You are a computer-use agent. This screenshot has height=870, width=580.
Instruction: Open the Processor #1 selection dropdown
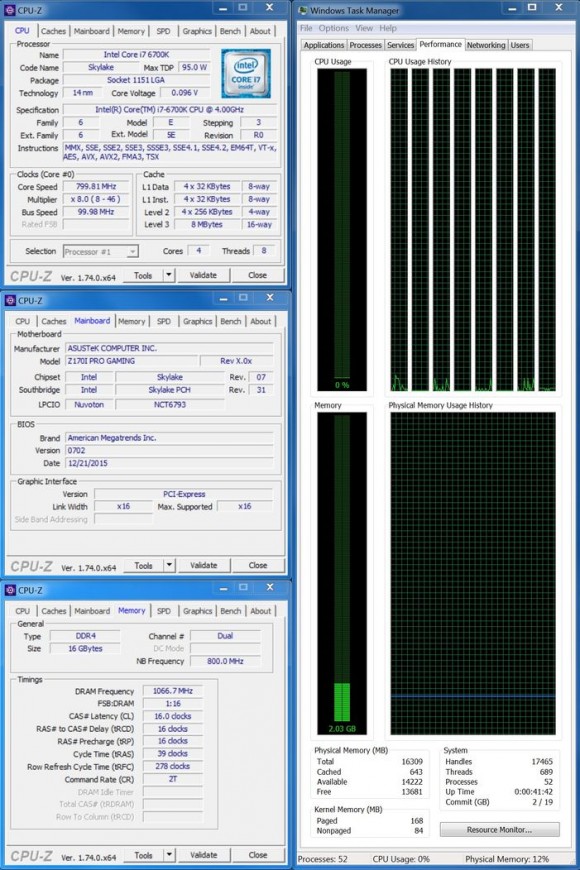click(100, 251)
